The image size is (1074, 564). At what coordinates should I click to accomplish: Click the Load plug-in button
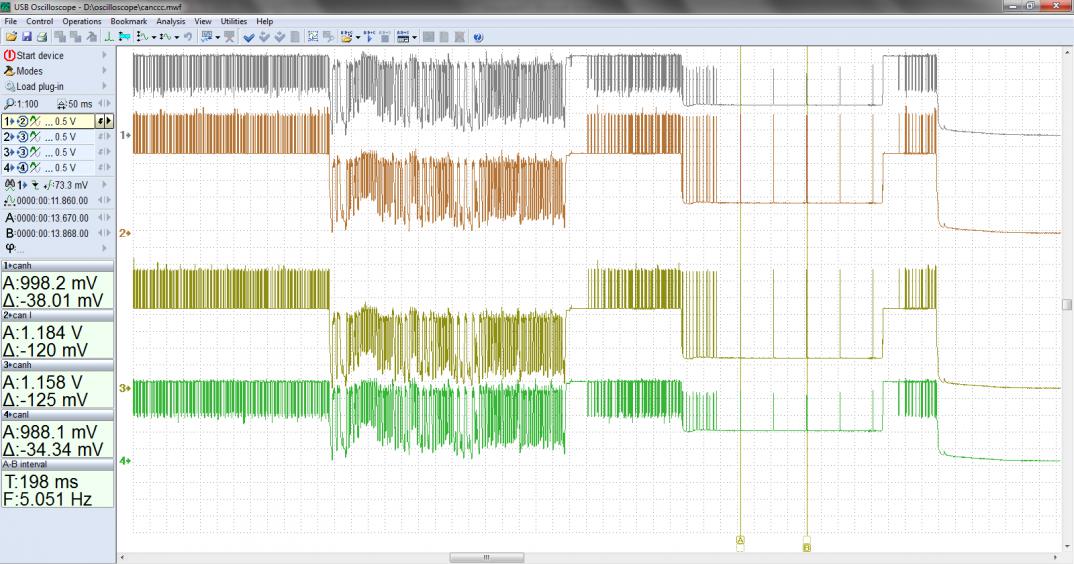pos(44,87)
